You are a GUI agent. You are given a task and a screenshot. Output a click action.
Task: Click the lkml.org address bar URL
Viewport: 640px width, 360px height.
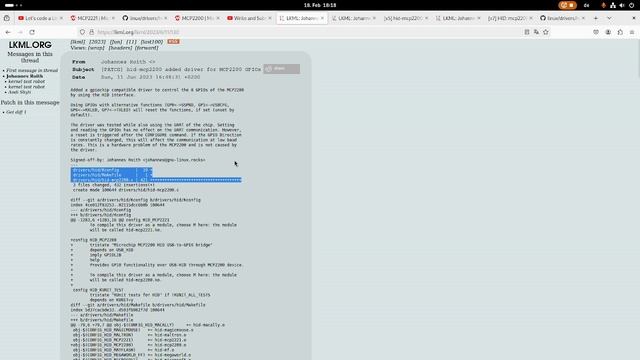pos(138,32)
